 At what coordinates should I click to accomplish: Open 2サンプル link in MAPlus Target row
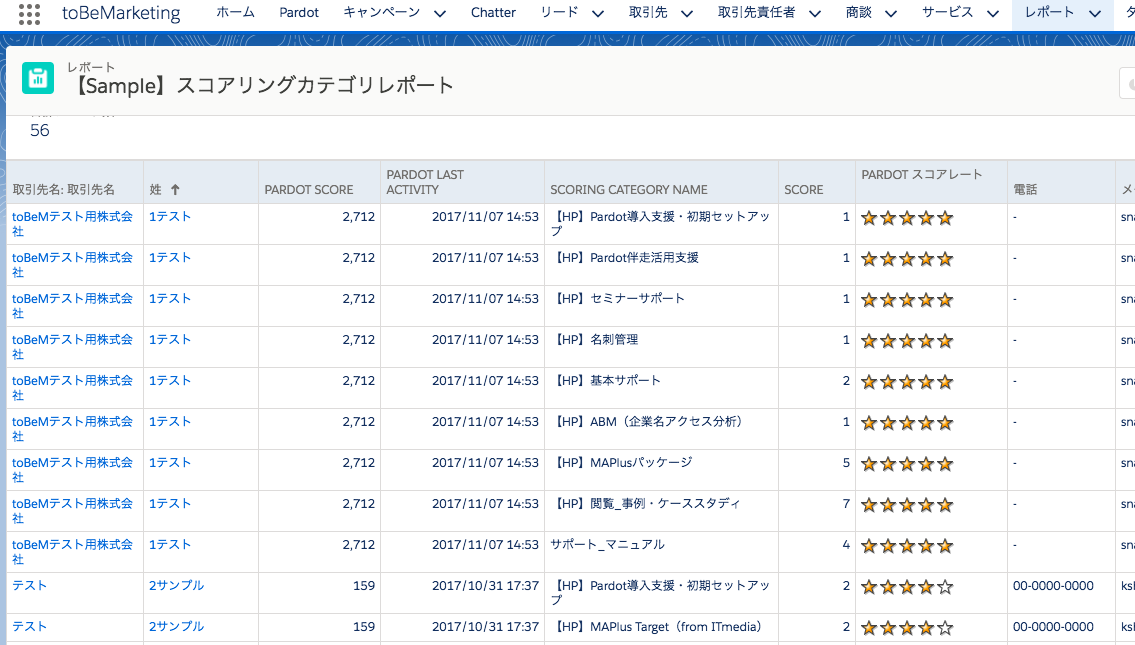click(177, 627)
